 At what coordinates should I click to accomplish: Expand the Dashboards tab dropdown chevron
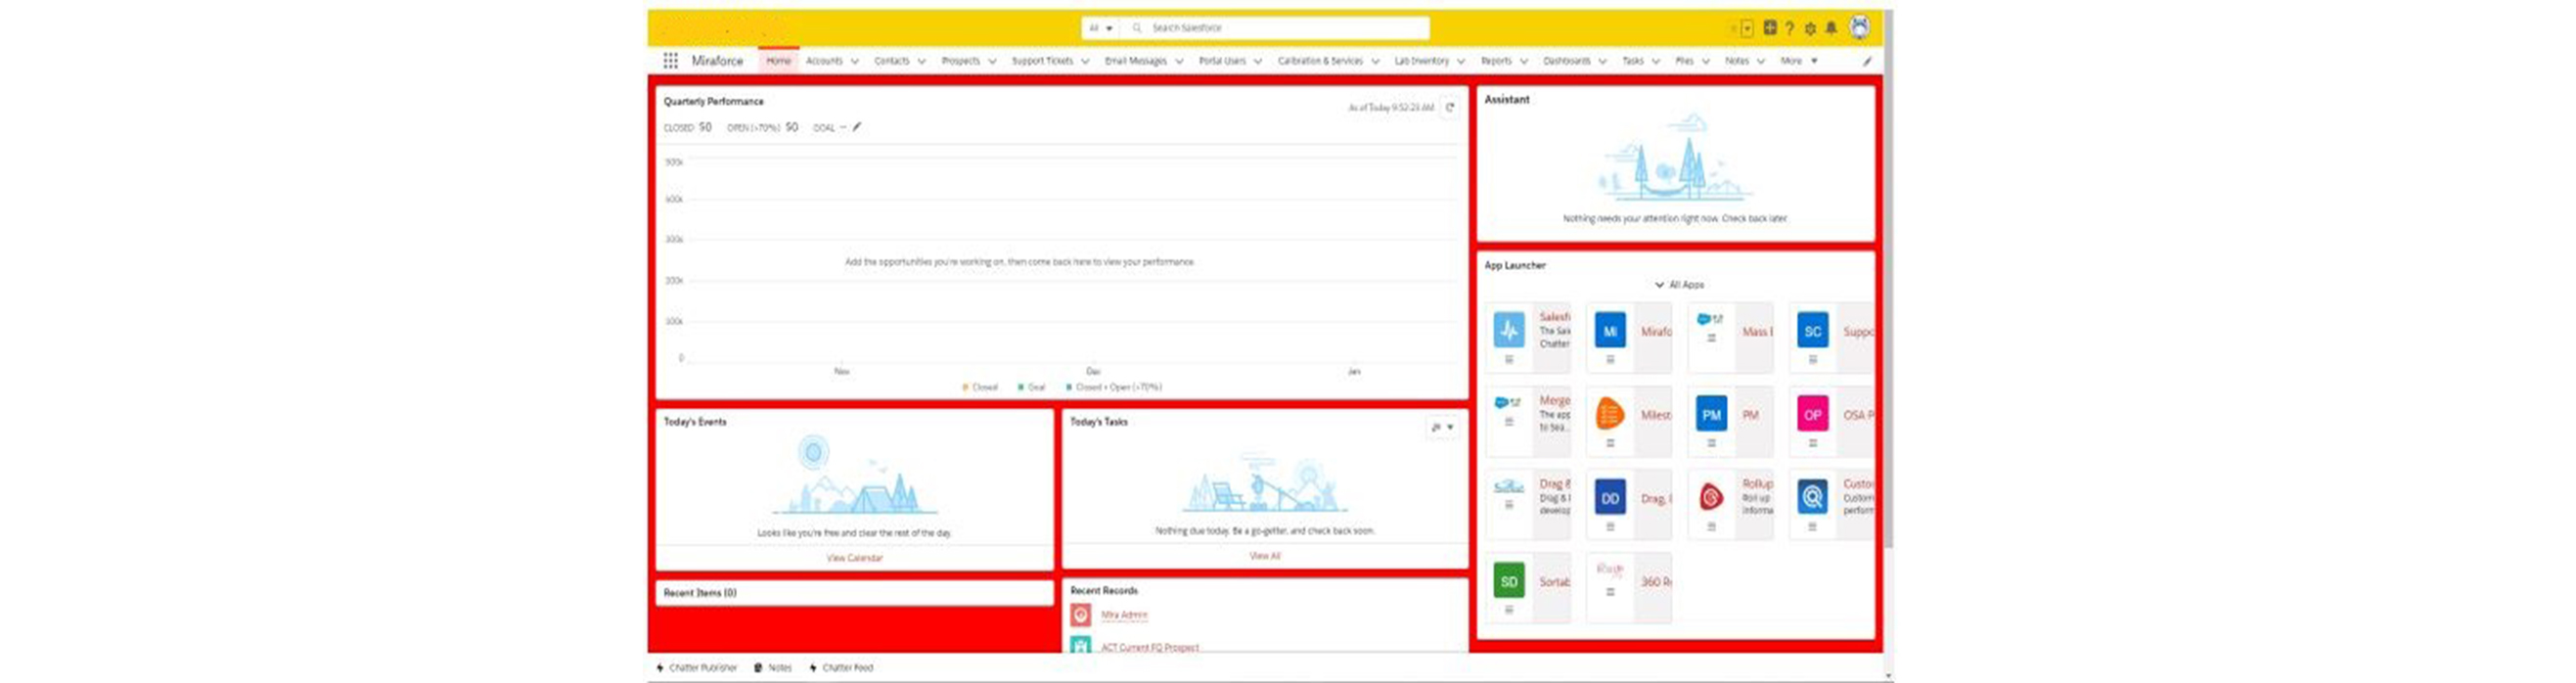1602,61
